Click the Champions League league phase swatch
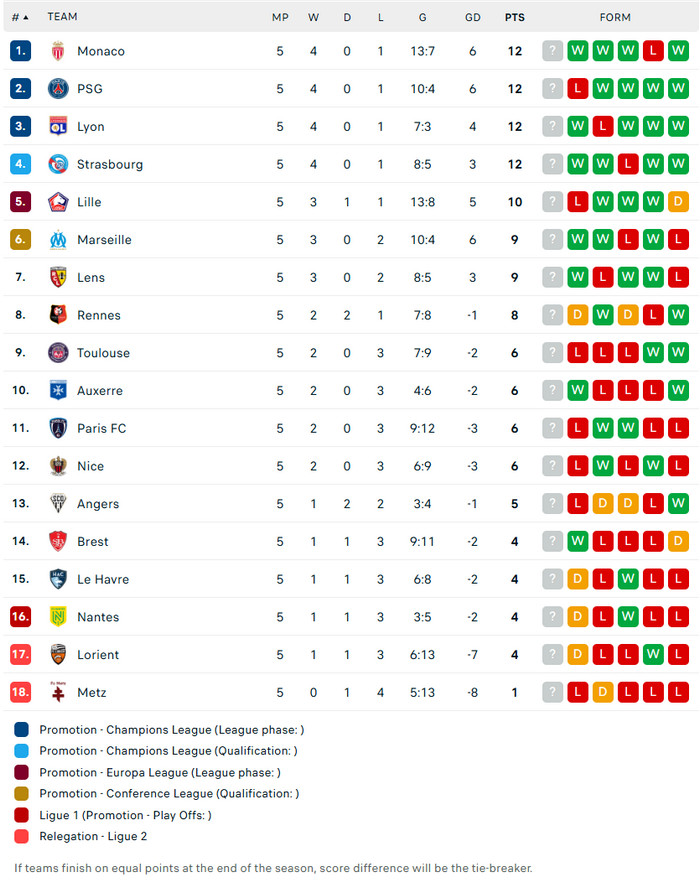 [x=22, y=730]
